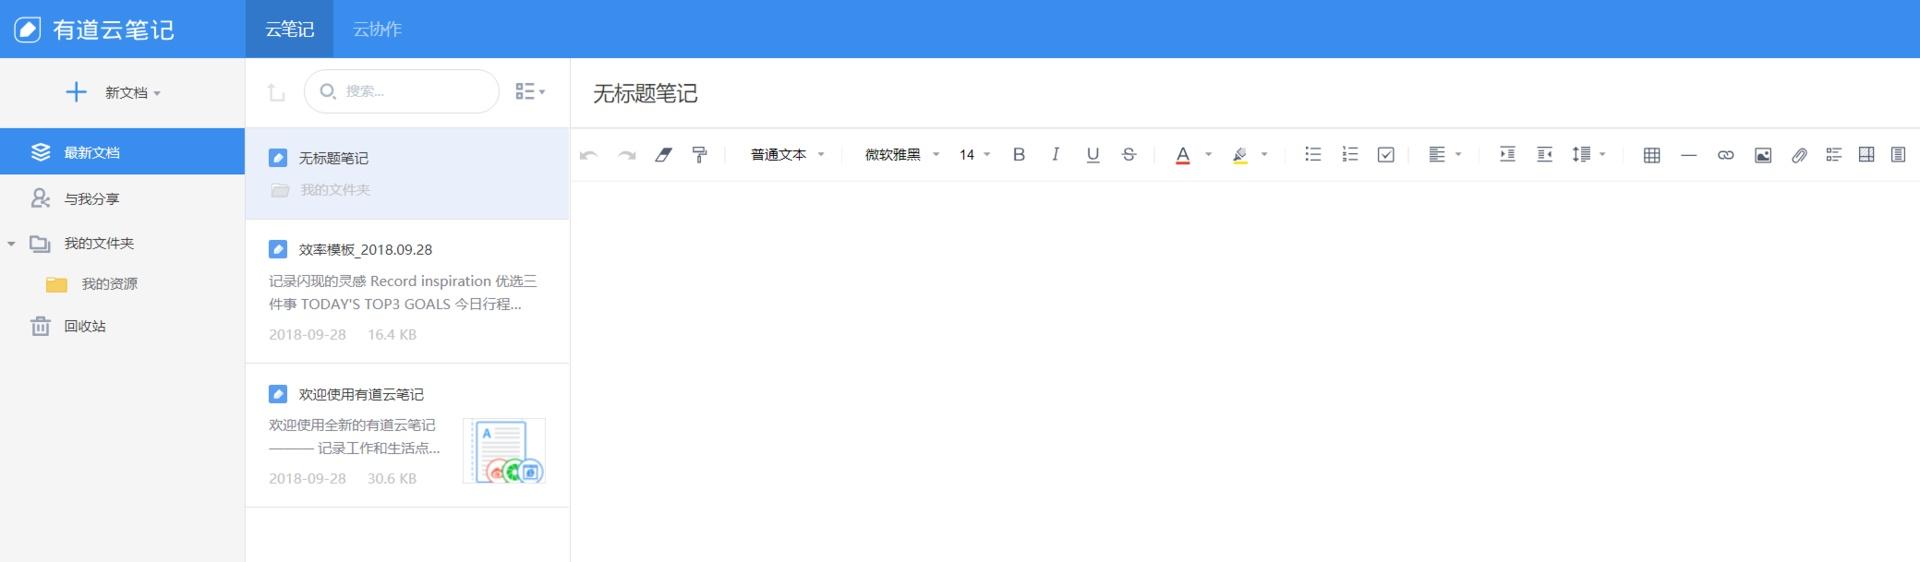Screen dimensions: 1920x562
Task: Apply the yellow highlight color
Action: (1240, 155)
